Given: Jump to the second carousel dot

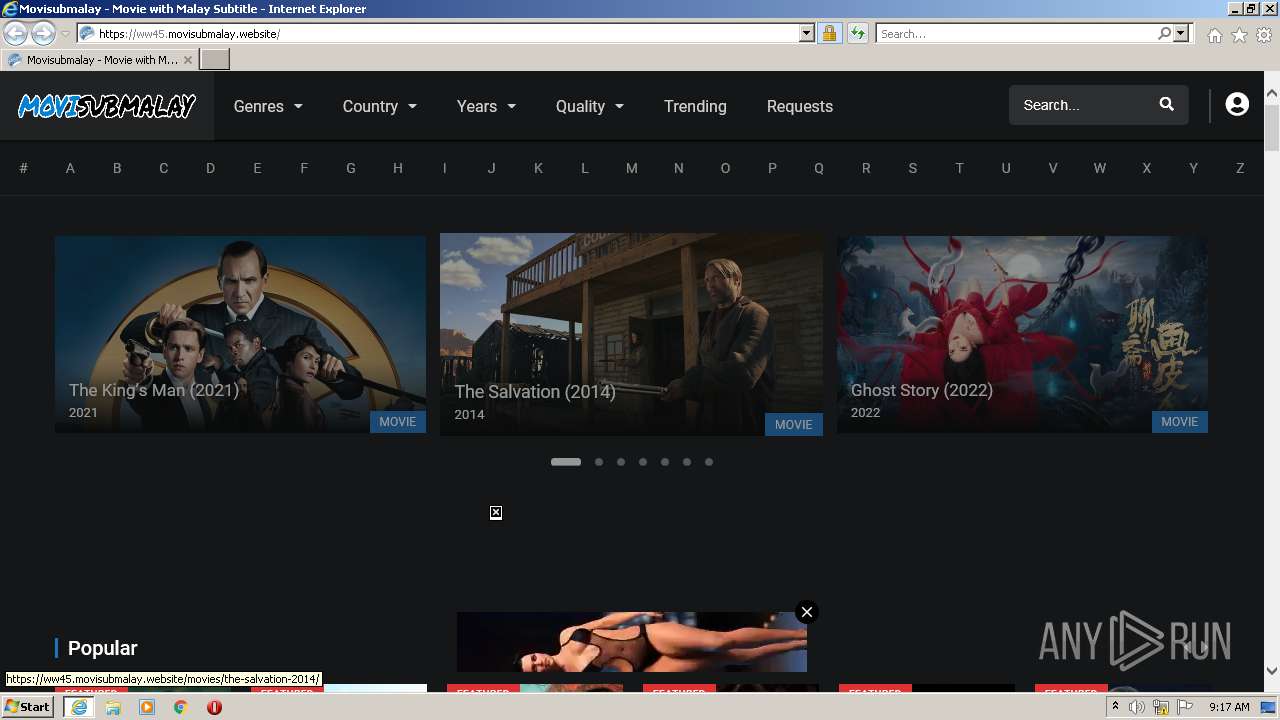Looking at the screenshot, I should coord(599,462).
